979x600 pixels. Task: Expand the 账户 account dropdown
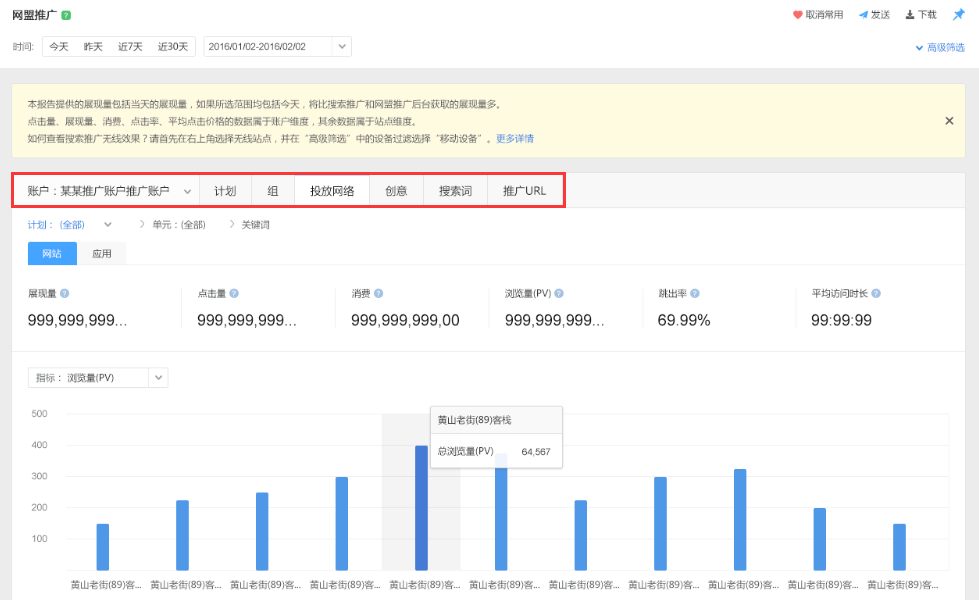187,191
